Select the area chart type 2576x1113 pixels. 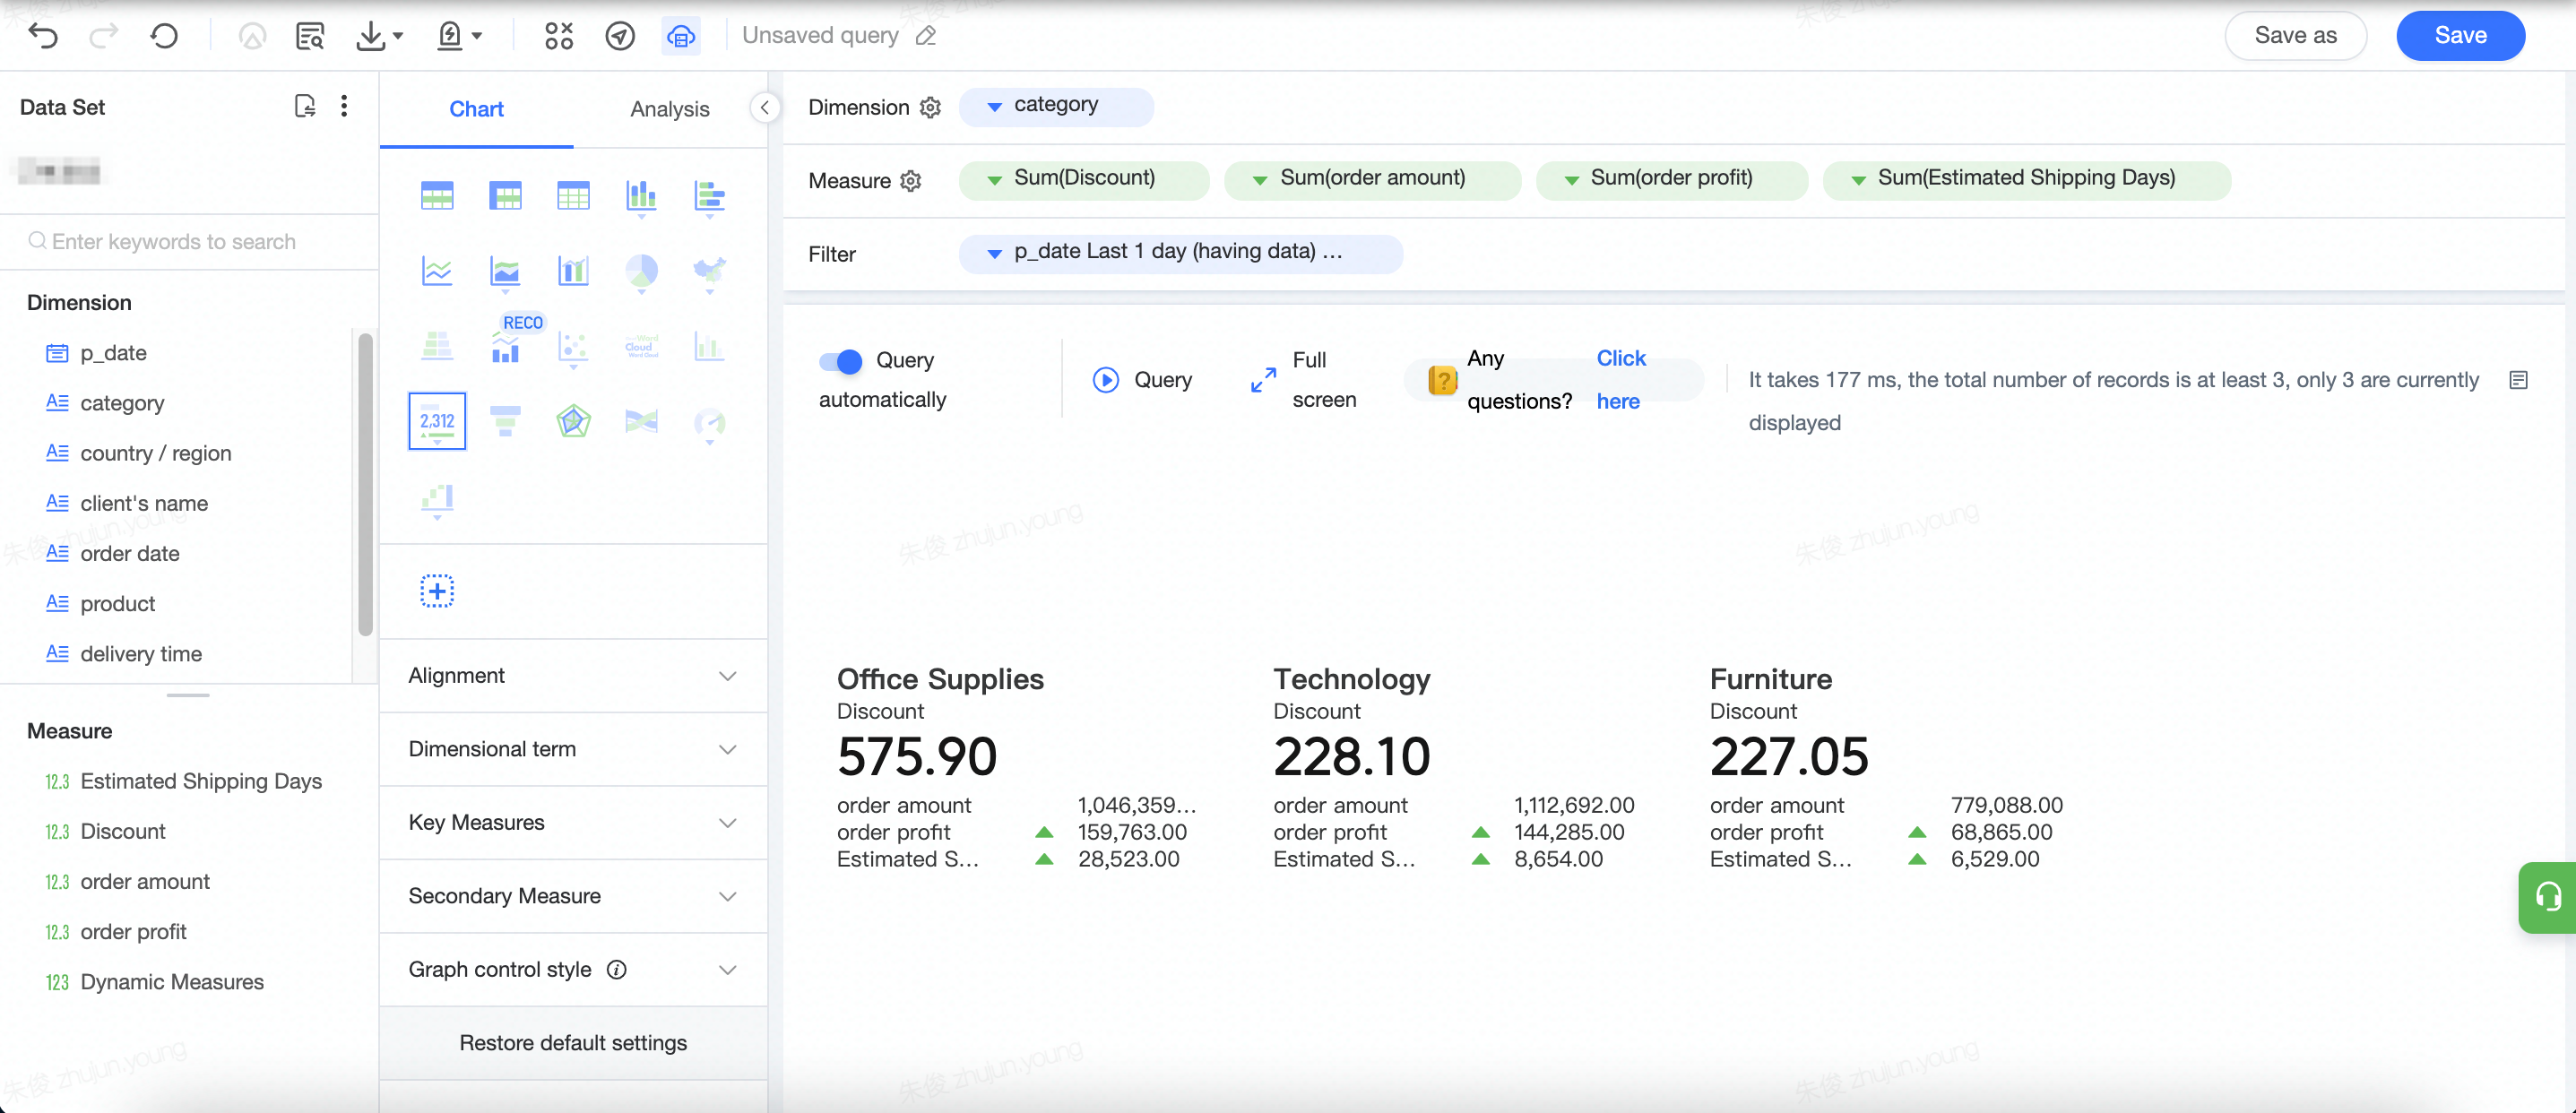(x=505, y=271)
